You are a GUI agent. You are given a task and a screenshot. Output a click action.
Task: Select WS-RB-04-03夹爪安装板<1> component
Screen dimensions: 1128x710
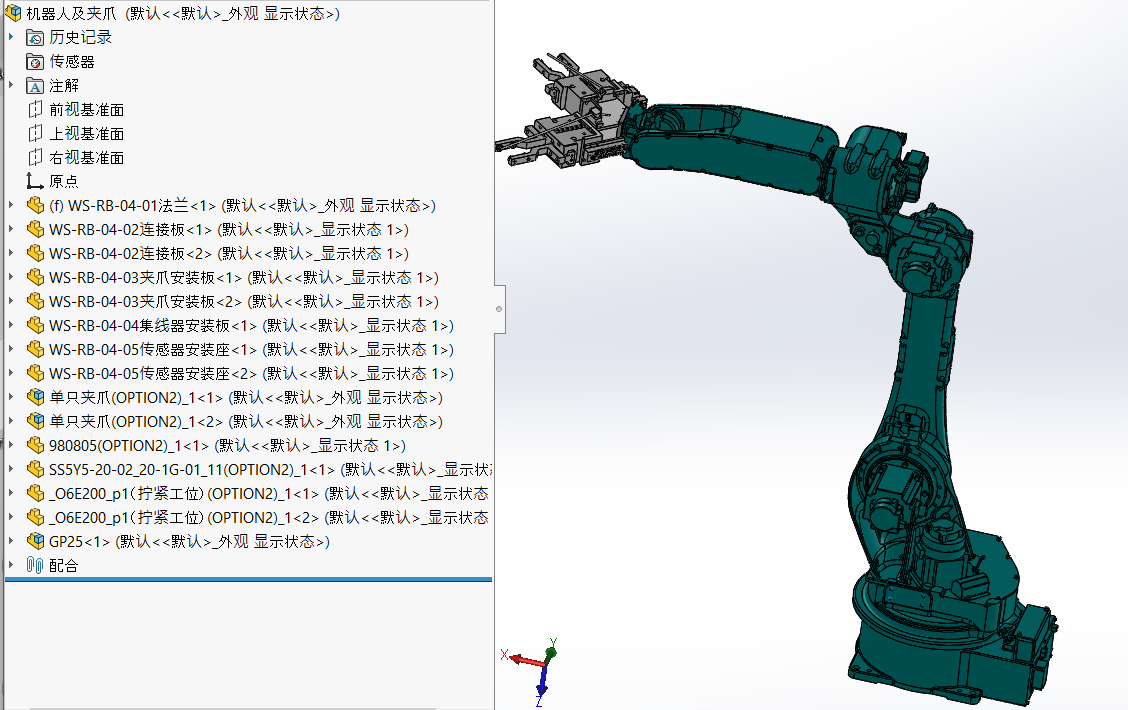pyautogui.click(x=244, y=278)
